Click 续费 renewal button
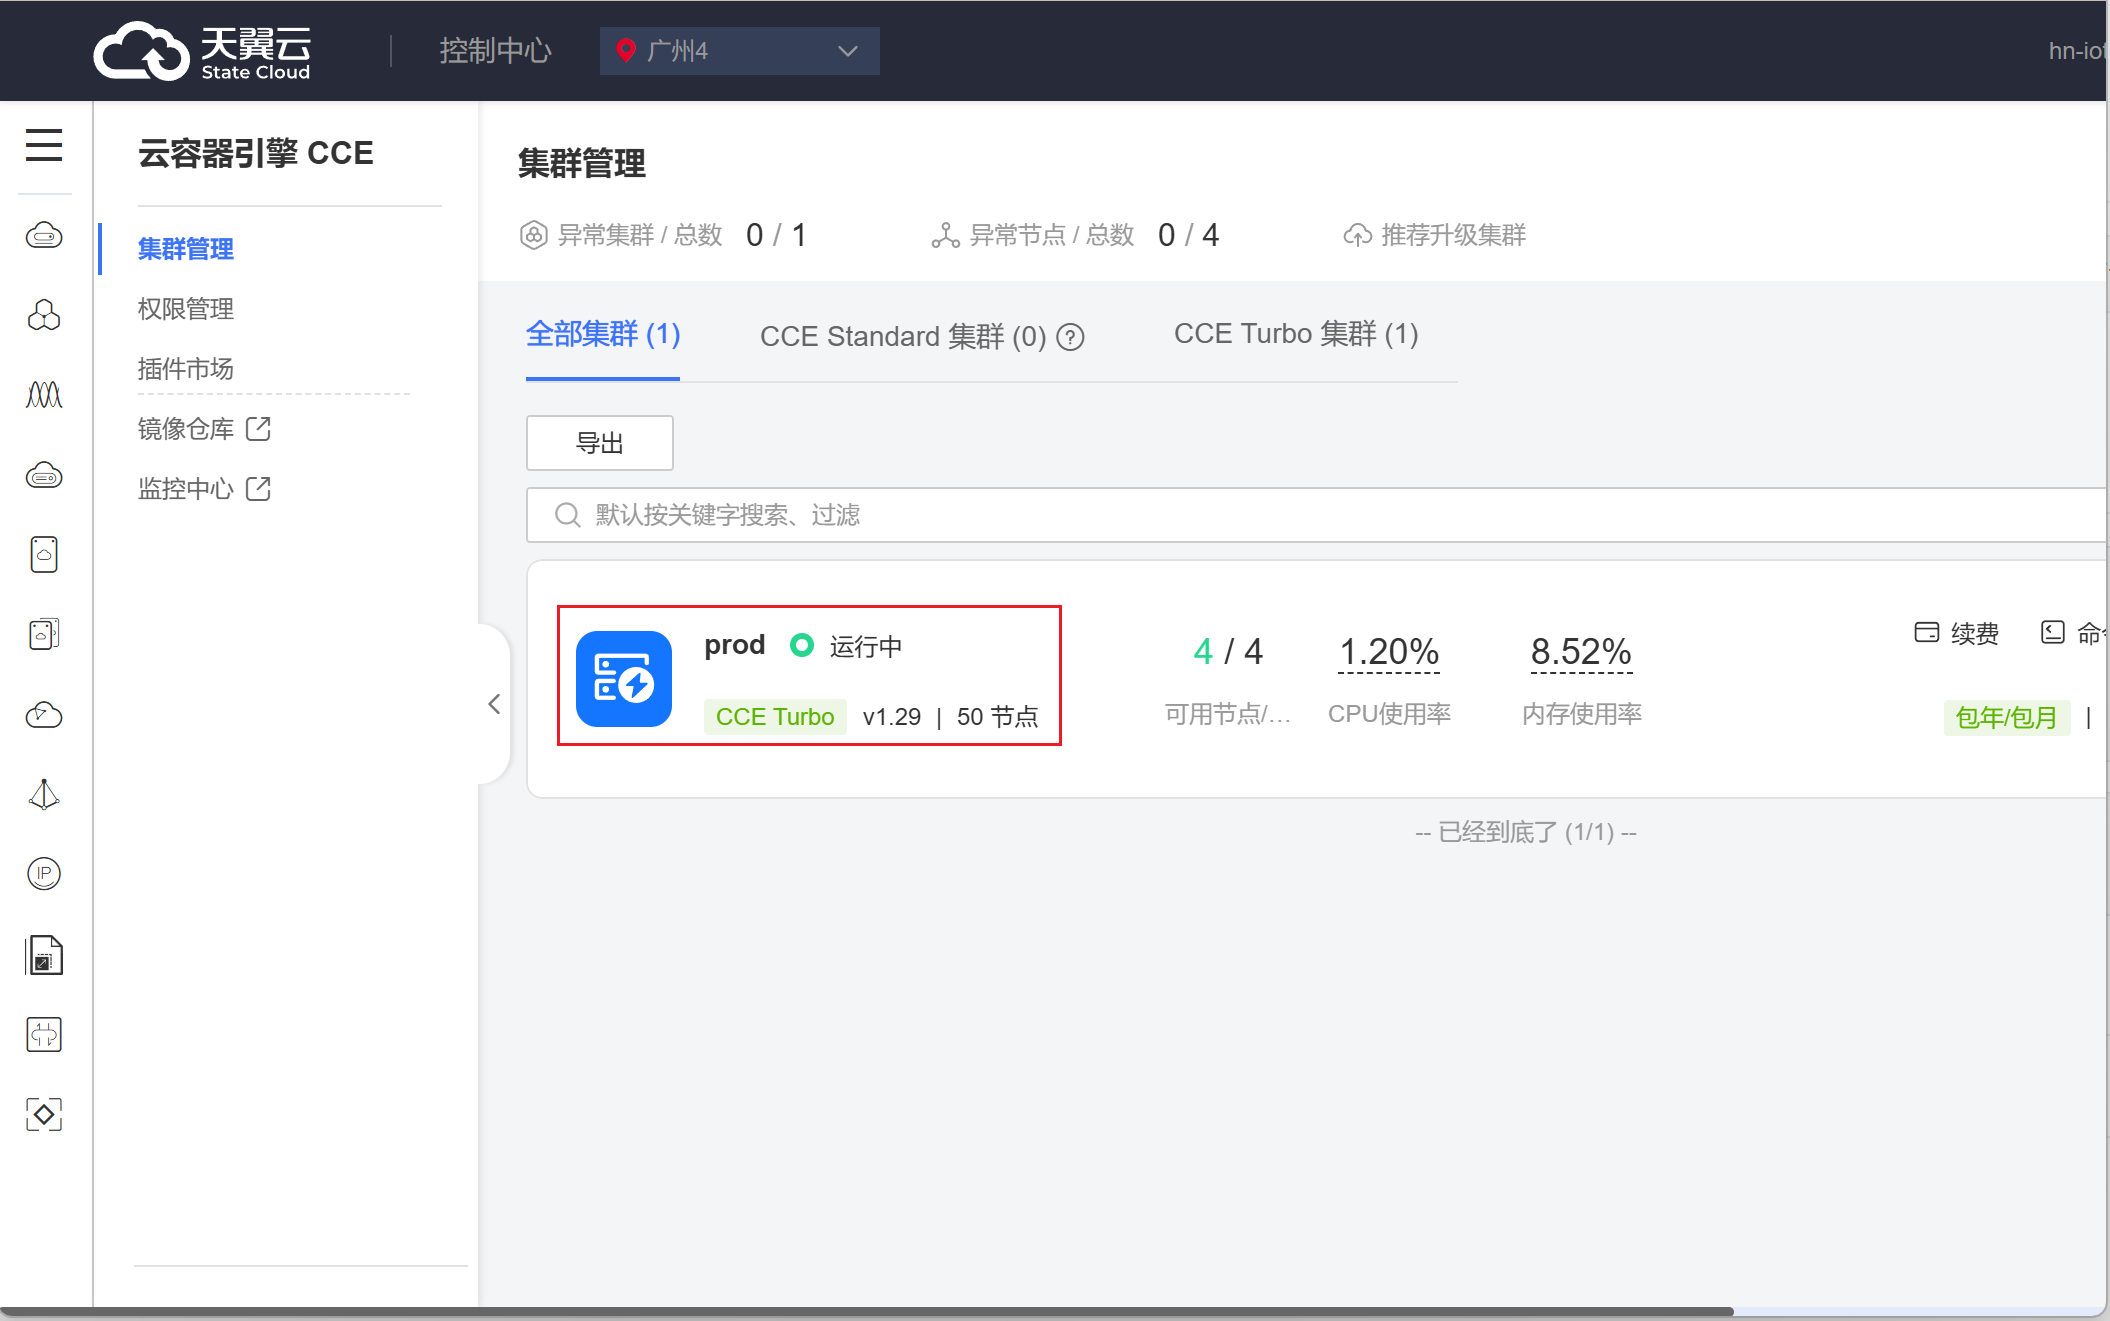 [1975, 633]
